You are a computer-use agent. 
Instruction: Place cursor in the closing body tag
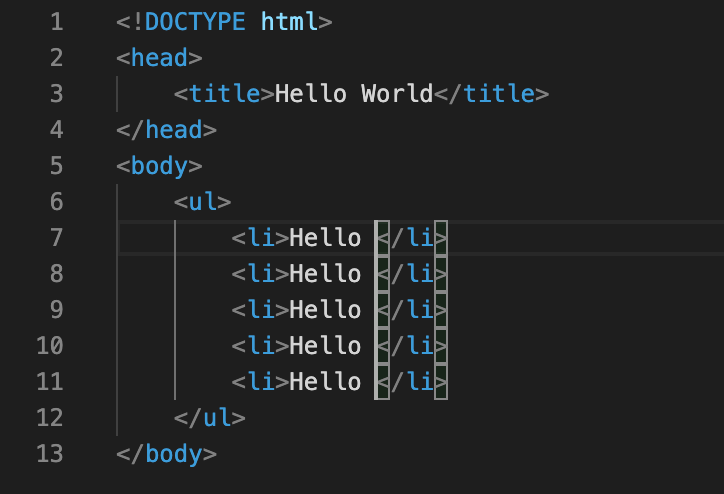166,453
